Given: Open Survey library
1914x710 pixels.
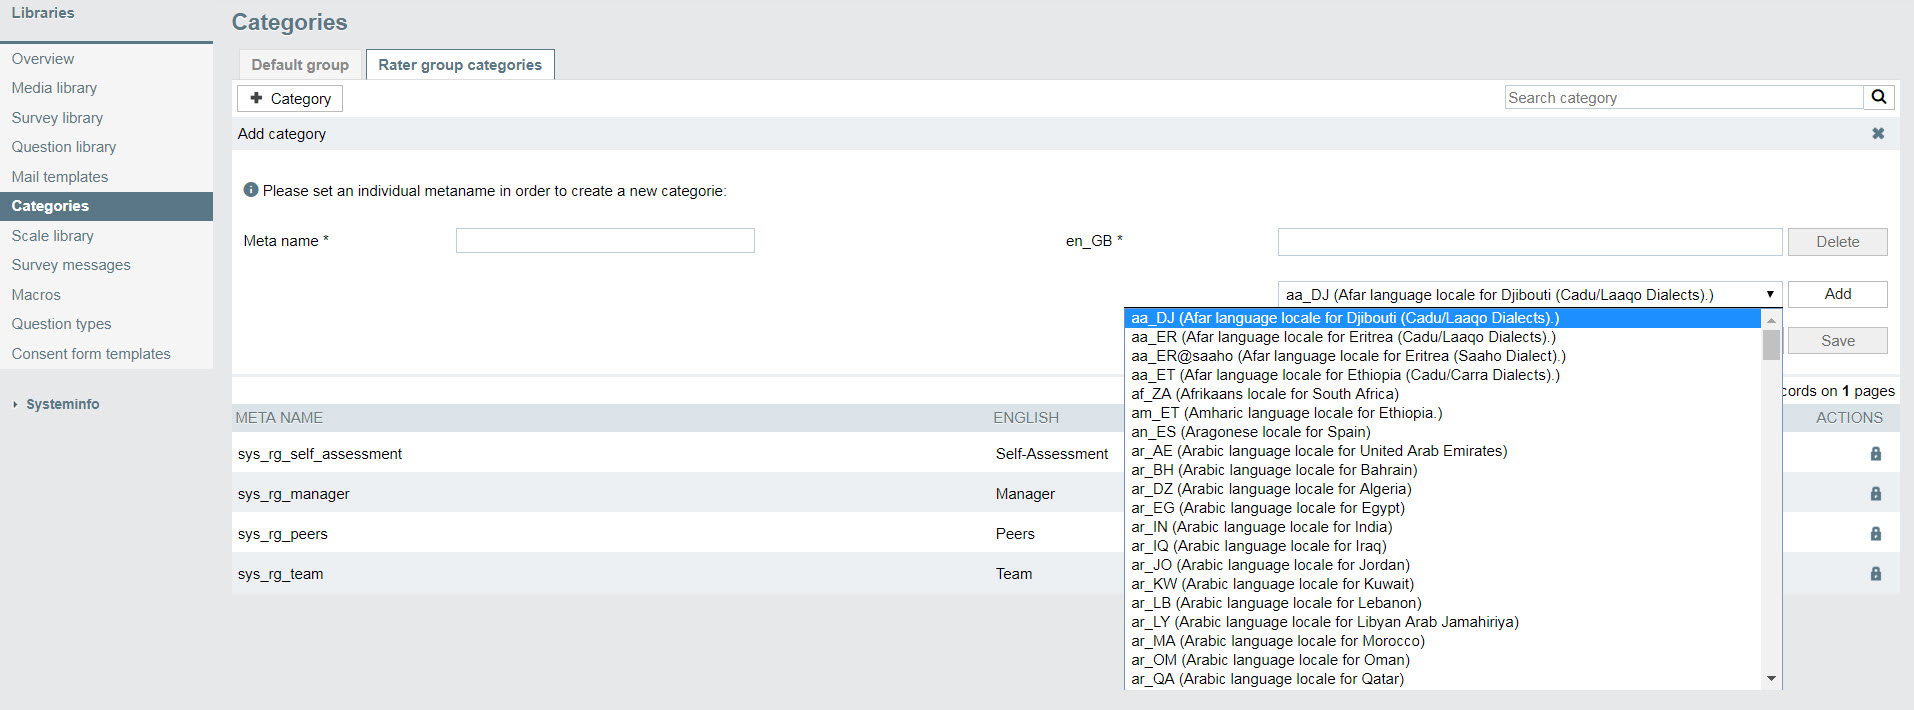Looking at the screenshot, I should pyautogui.click(x=106, y=118).
